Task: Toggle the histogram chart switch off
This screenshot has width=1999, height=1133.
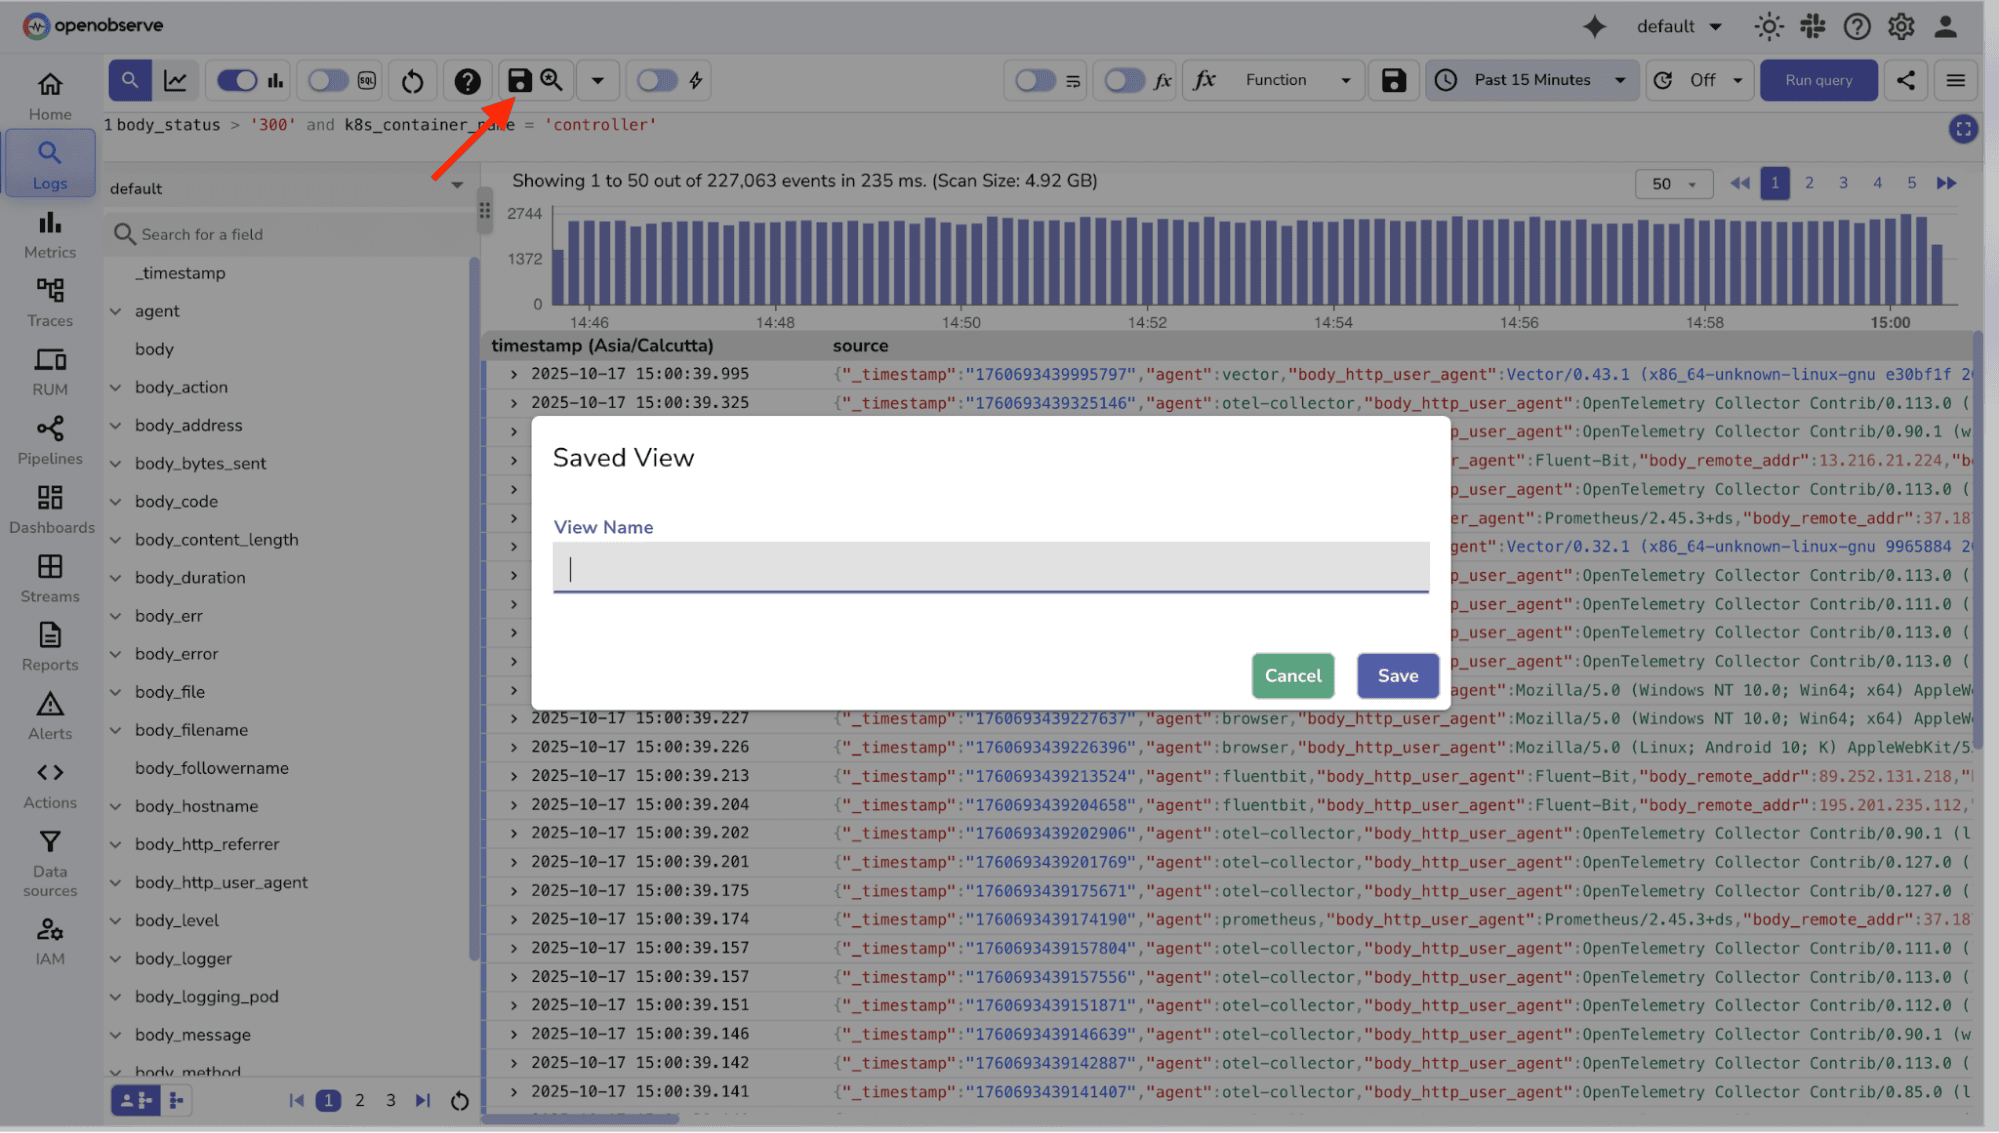Action: pyautogui.click(x=237, y=80)
